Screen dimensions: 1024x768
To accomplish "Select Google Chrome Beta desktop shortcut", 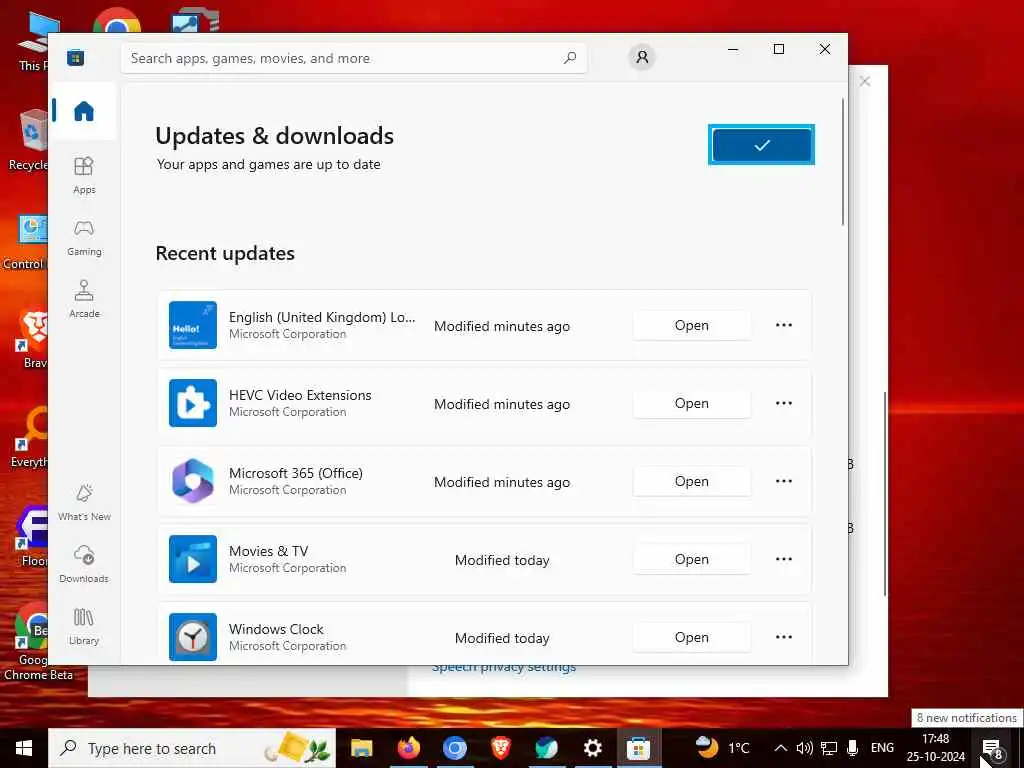I will (x=36, y=643).
